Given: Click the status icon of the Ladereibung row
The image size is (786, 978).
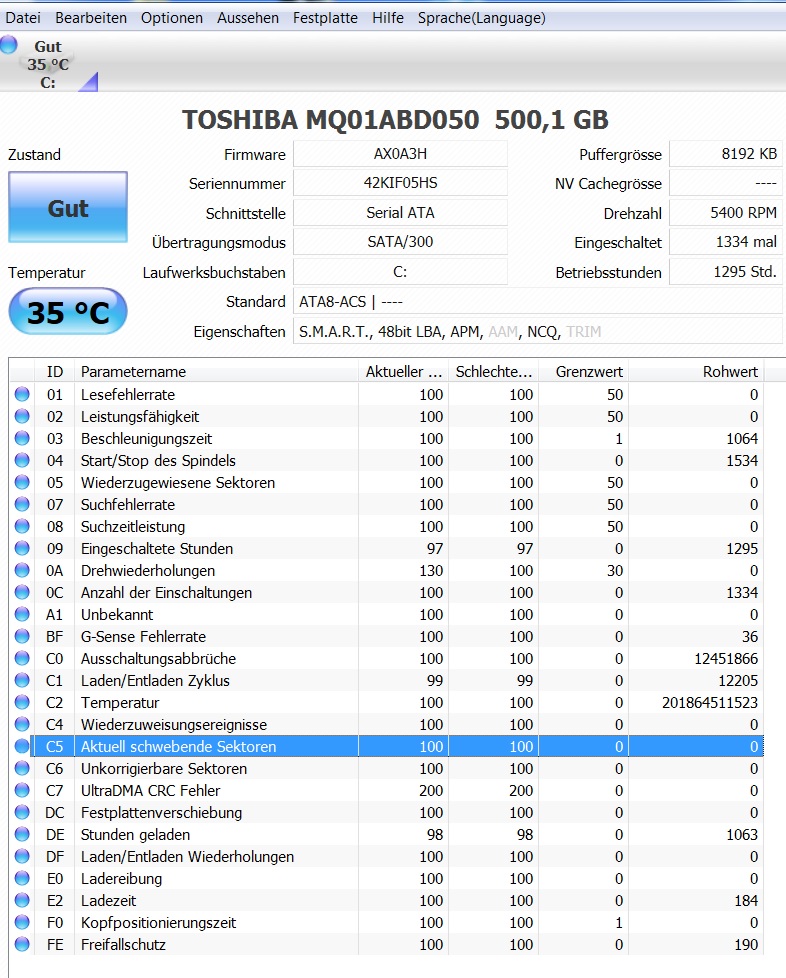Looking at the screenshot, I should coord(22,878).
